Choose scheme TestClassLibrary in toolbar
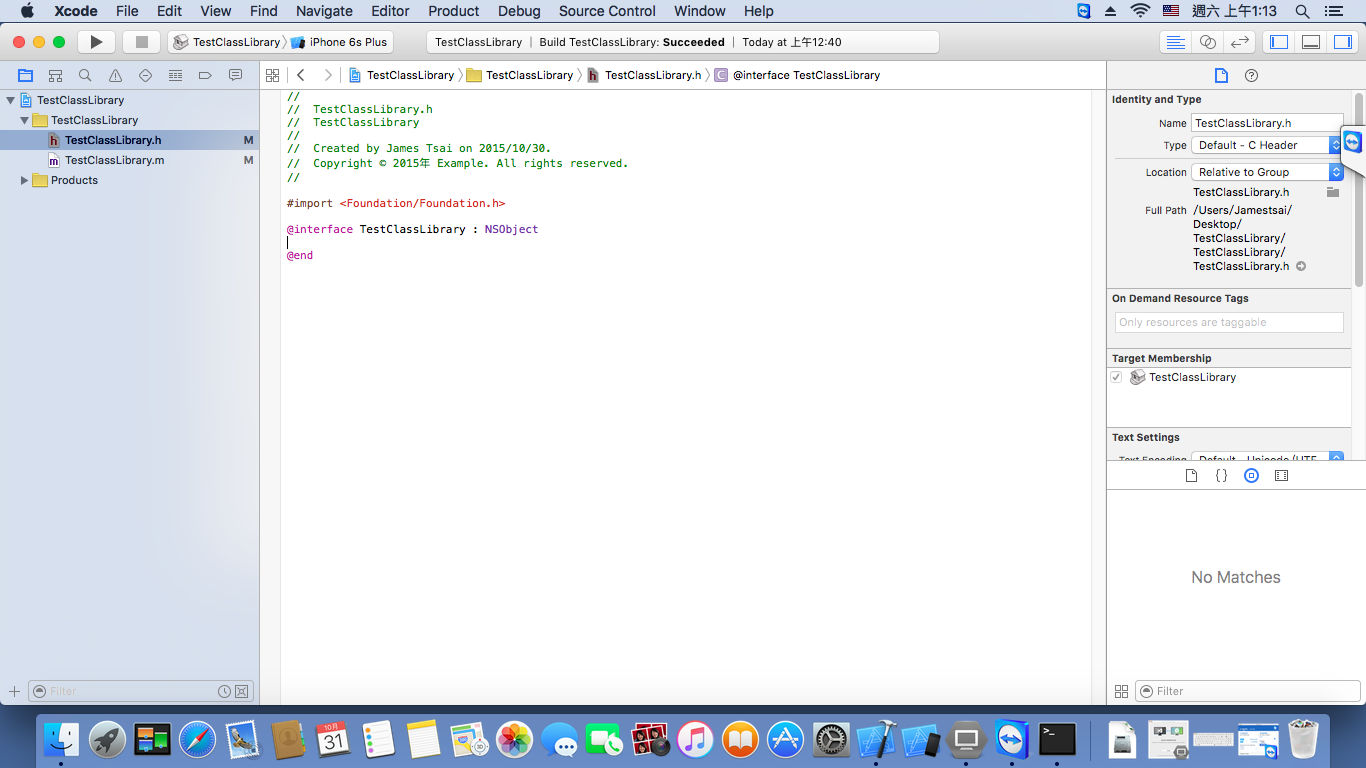This screenshot has width=1366, height=768. tap(227, 42)
